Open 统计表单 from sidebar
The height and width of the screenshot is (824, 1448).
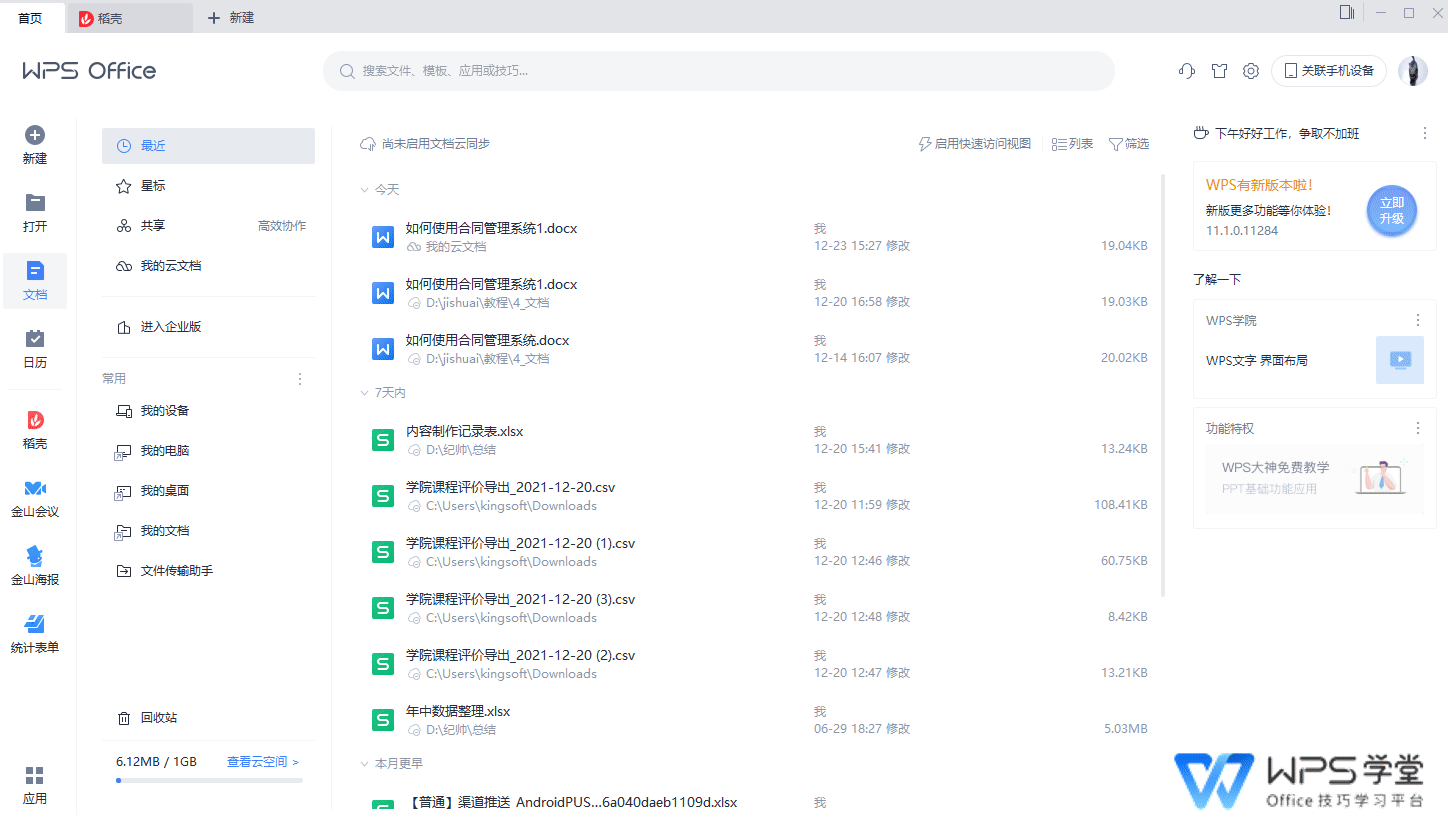(35, 624)
